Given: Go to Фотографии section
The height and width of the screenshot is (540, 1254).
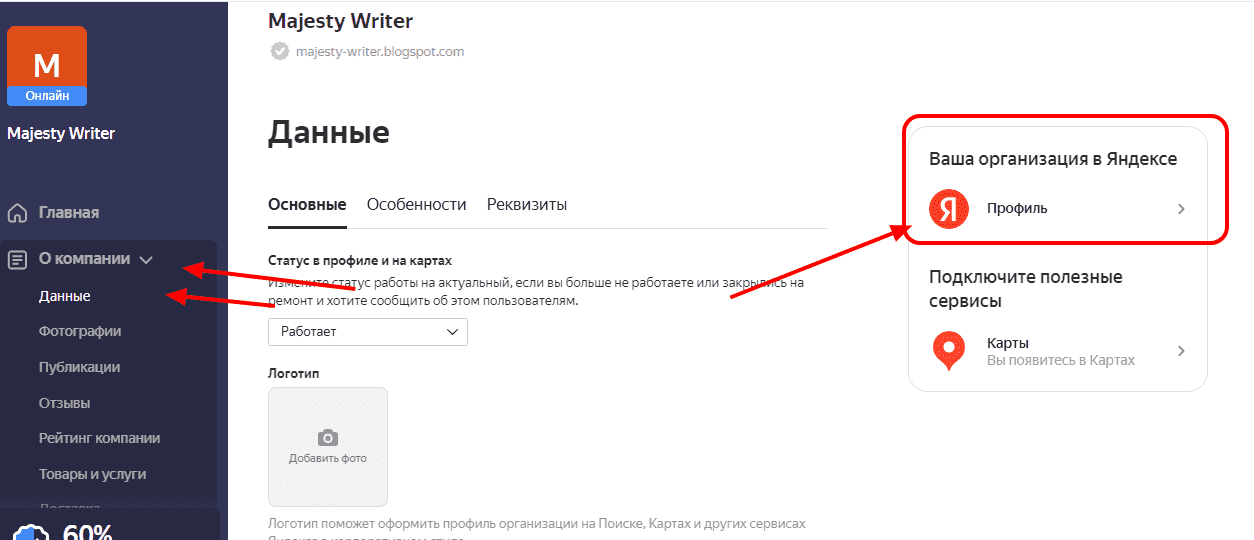Looking at the screenshot, I should click(80, 331).
